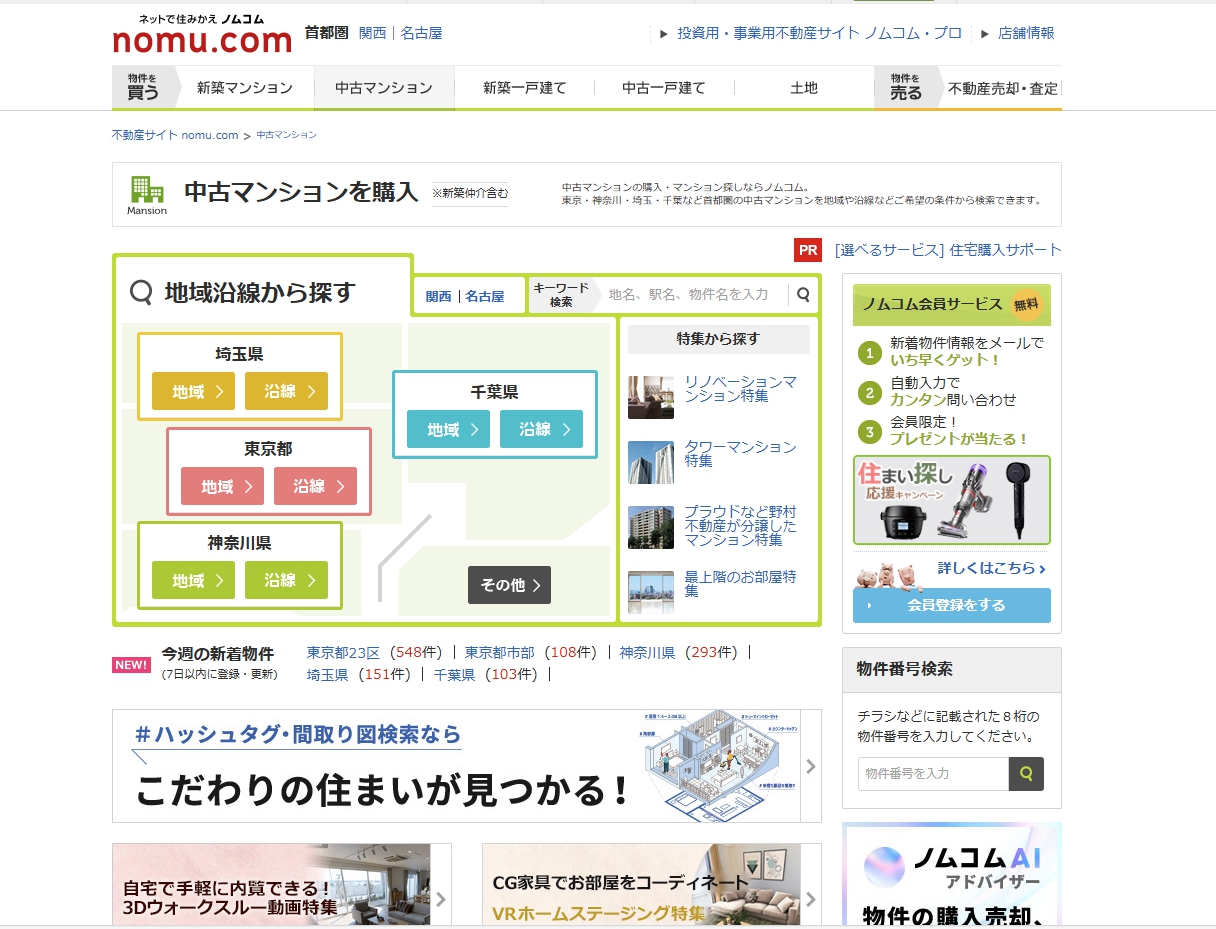Screen dimensions: 1216x929
Task: View new listings in 埼玉県
Action: pos(327,675)
